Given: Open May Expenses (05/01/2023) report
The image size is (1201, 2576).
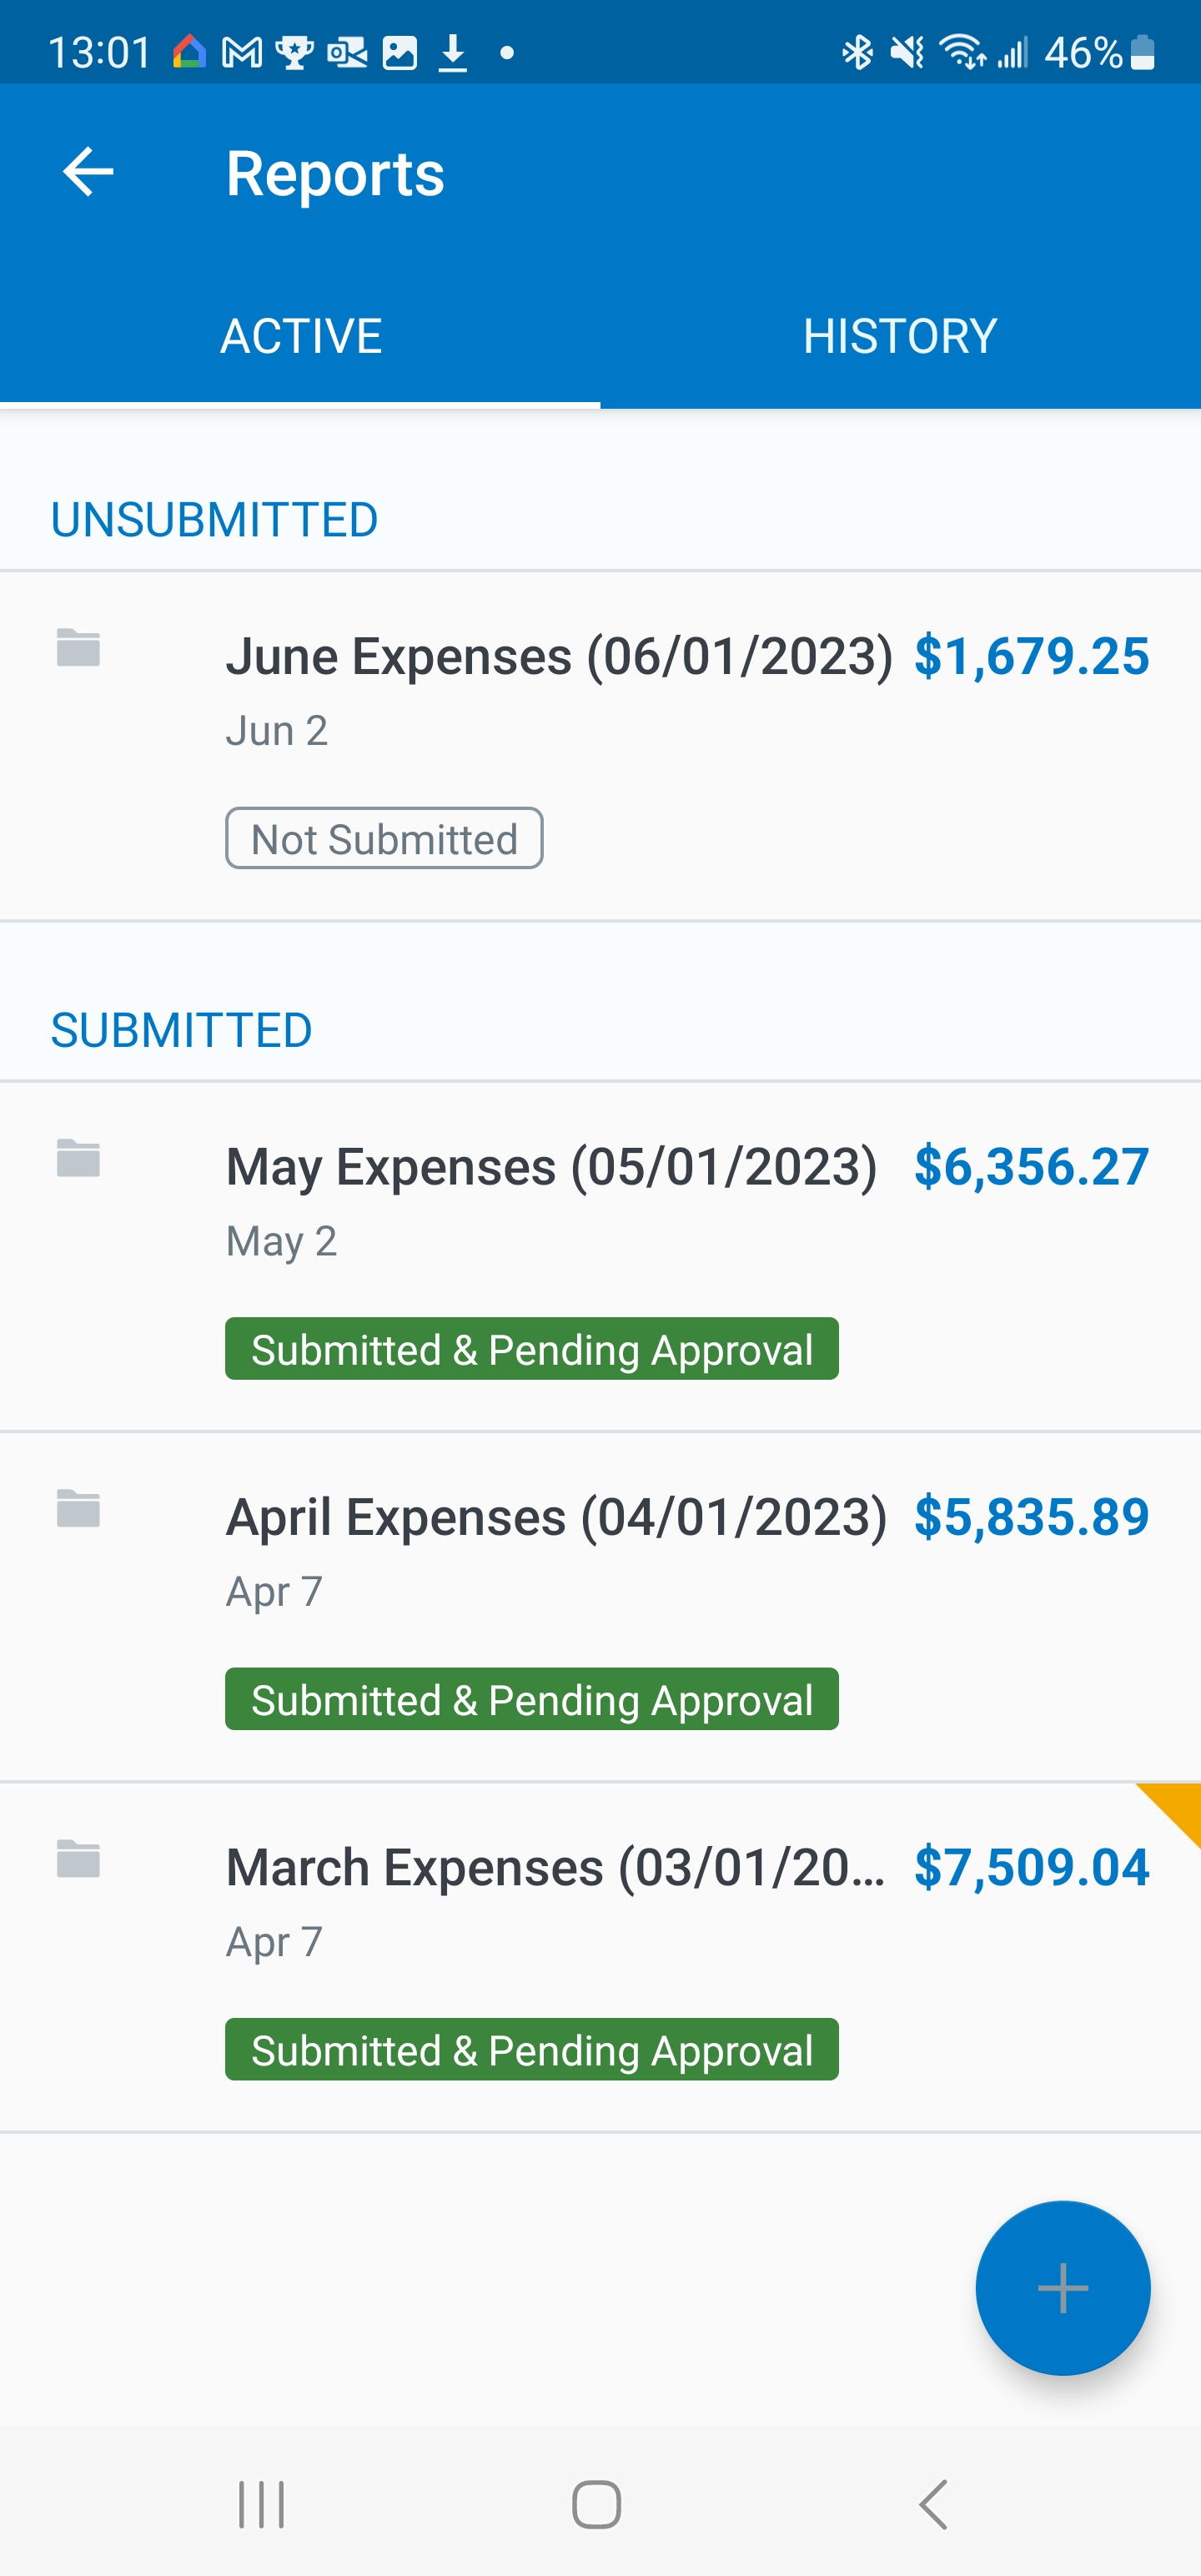Looking at the screenshot, I should (551, 1167).
